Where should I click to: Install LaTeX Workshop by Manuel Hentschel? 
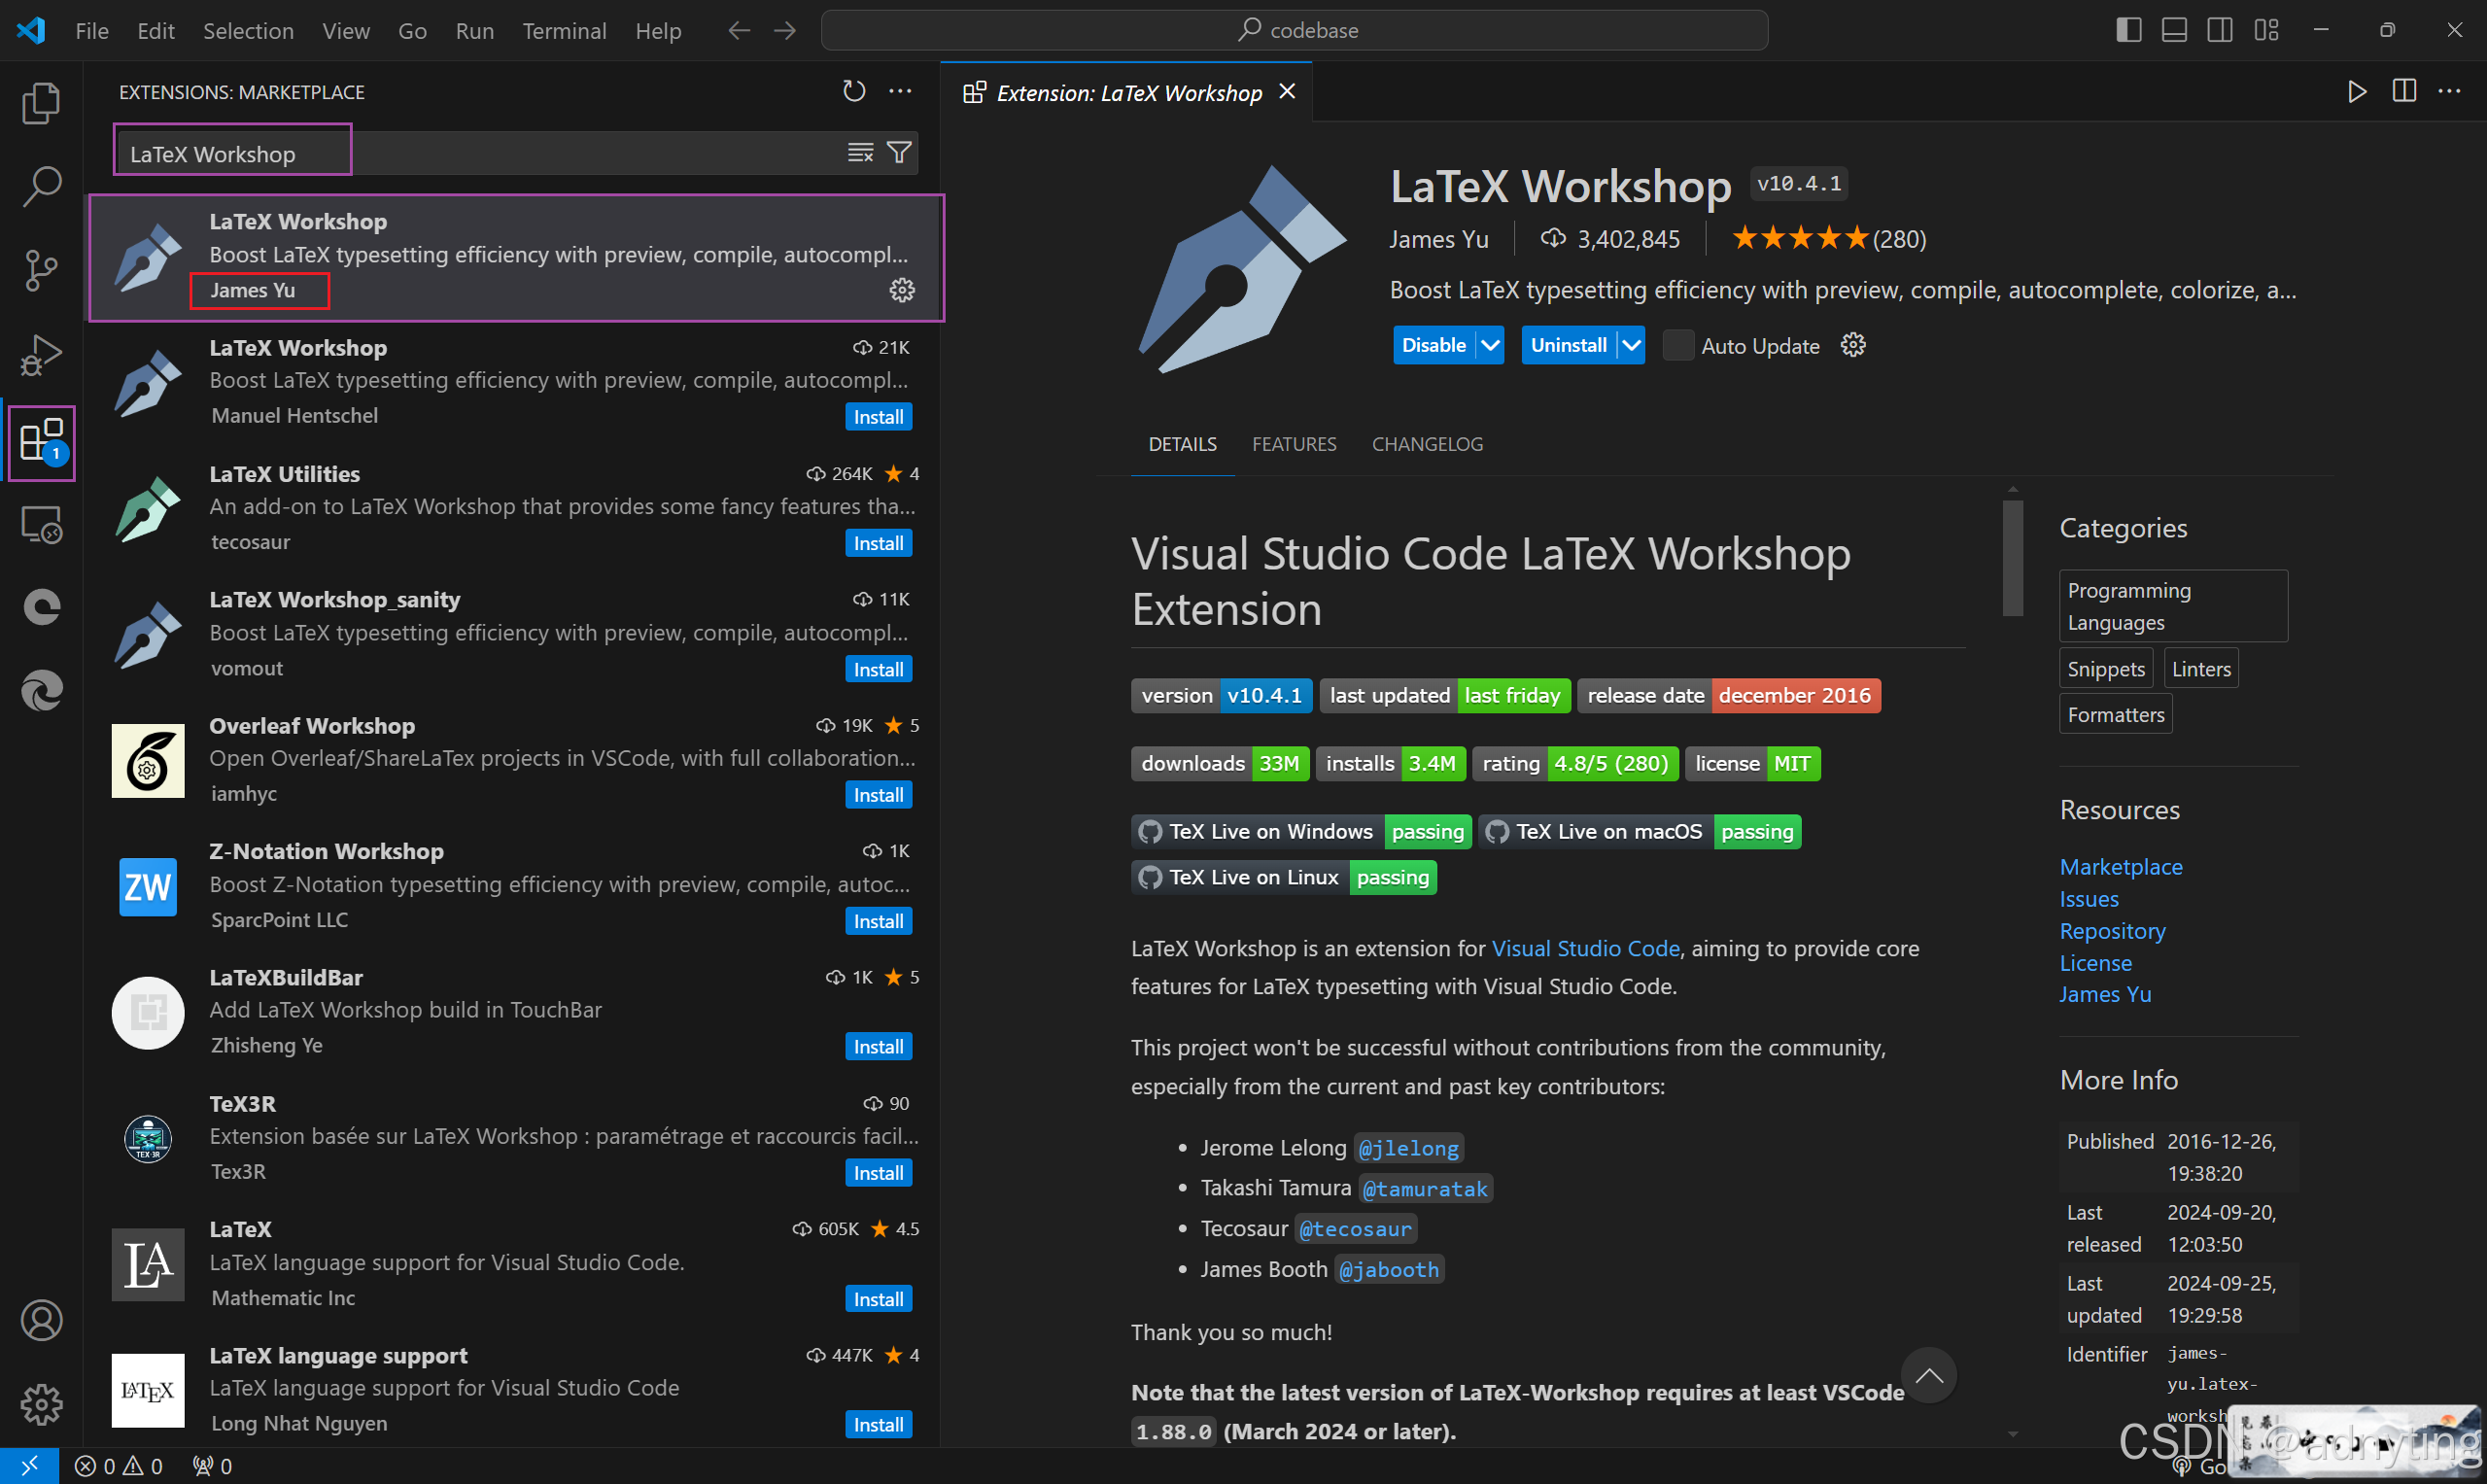point(878,417)
